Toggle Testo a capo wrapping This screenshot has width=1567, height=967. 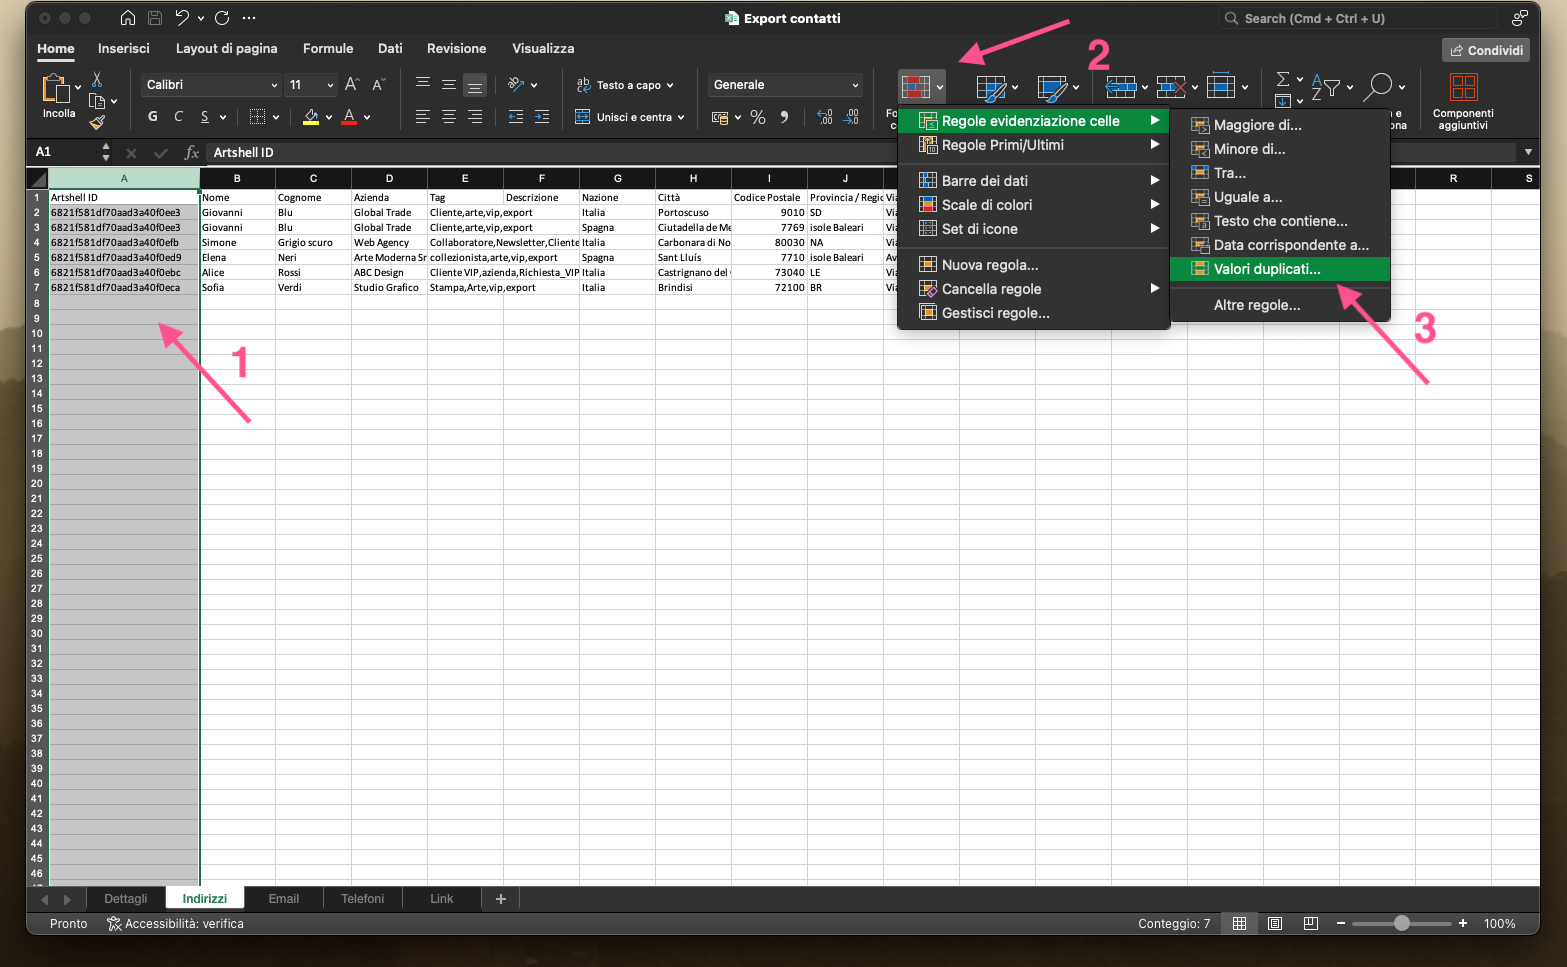pos(626,85)
